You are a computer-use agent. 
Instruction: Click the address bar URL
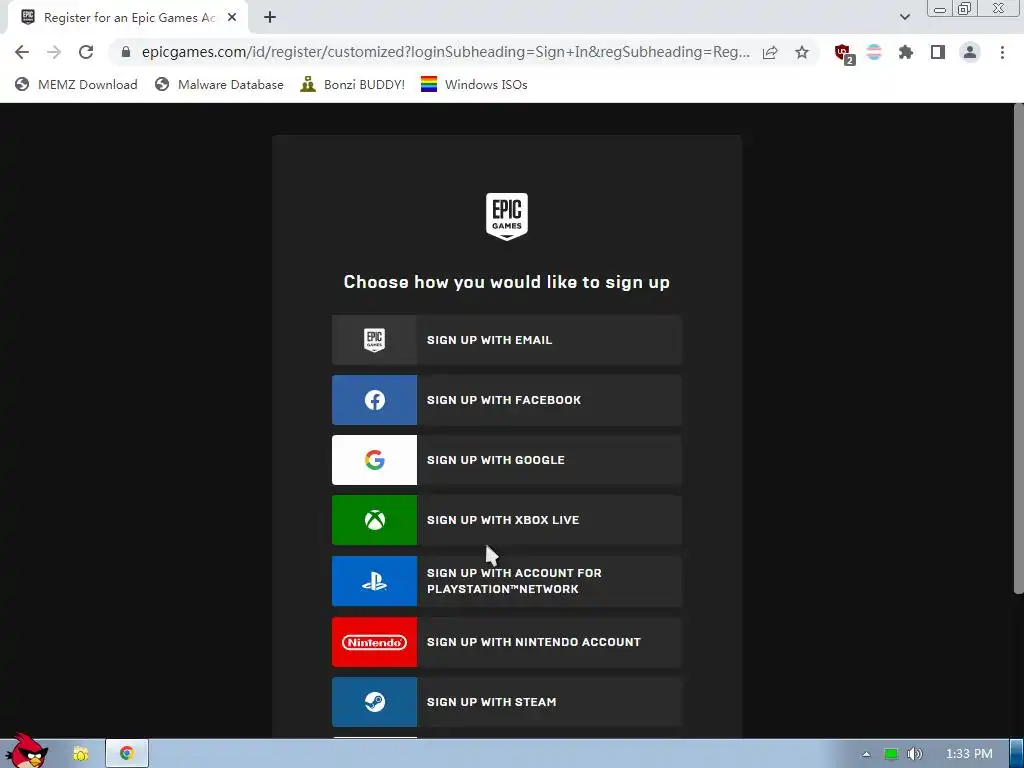(x=445, y=52)
